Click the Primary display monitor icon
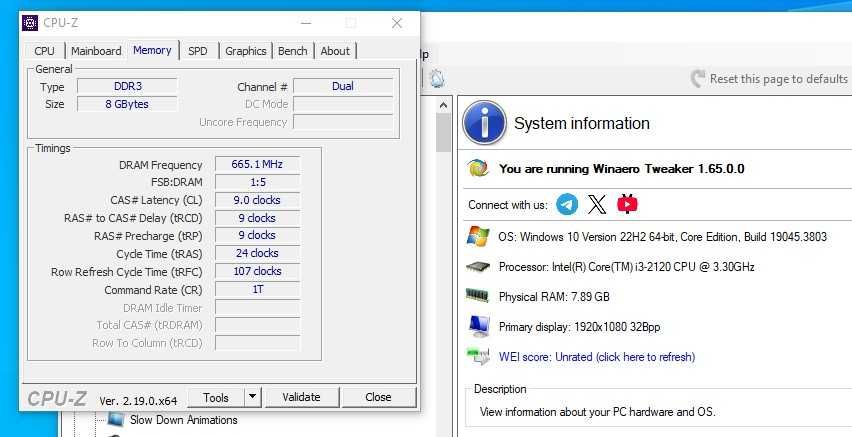 [x=479, y=326]
